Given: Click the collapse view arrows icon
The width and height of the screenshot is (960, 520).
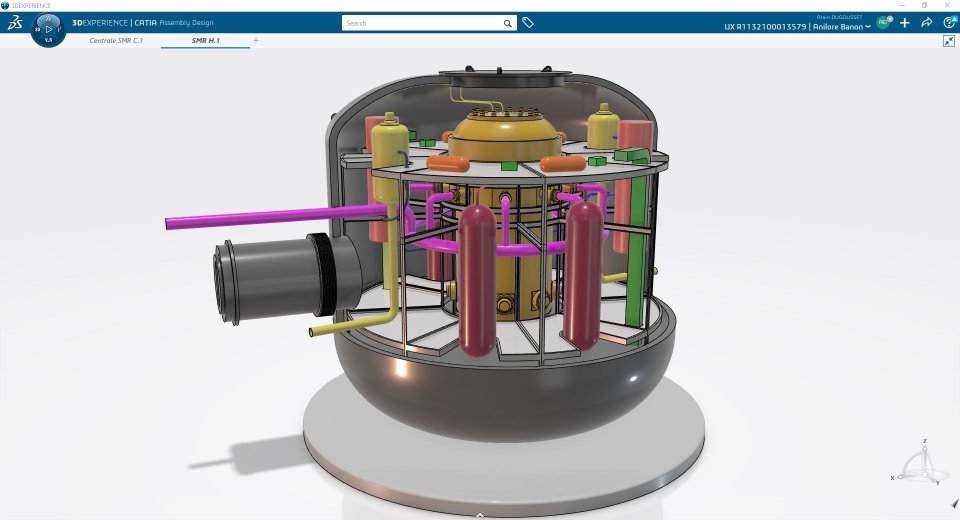Looking at the screenshot, I should (948, 41).
